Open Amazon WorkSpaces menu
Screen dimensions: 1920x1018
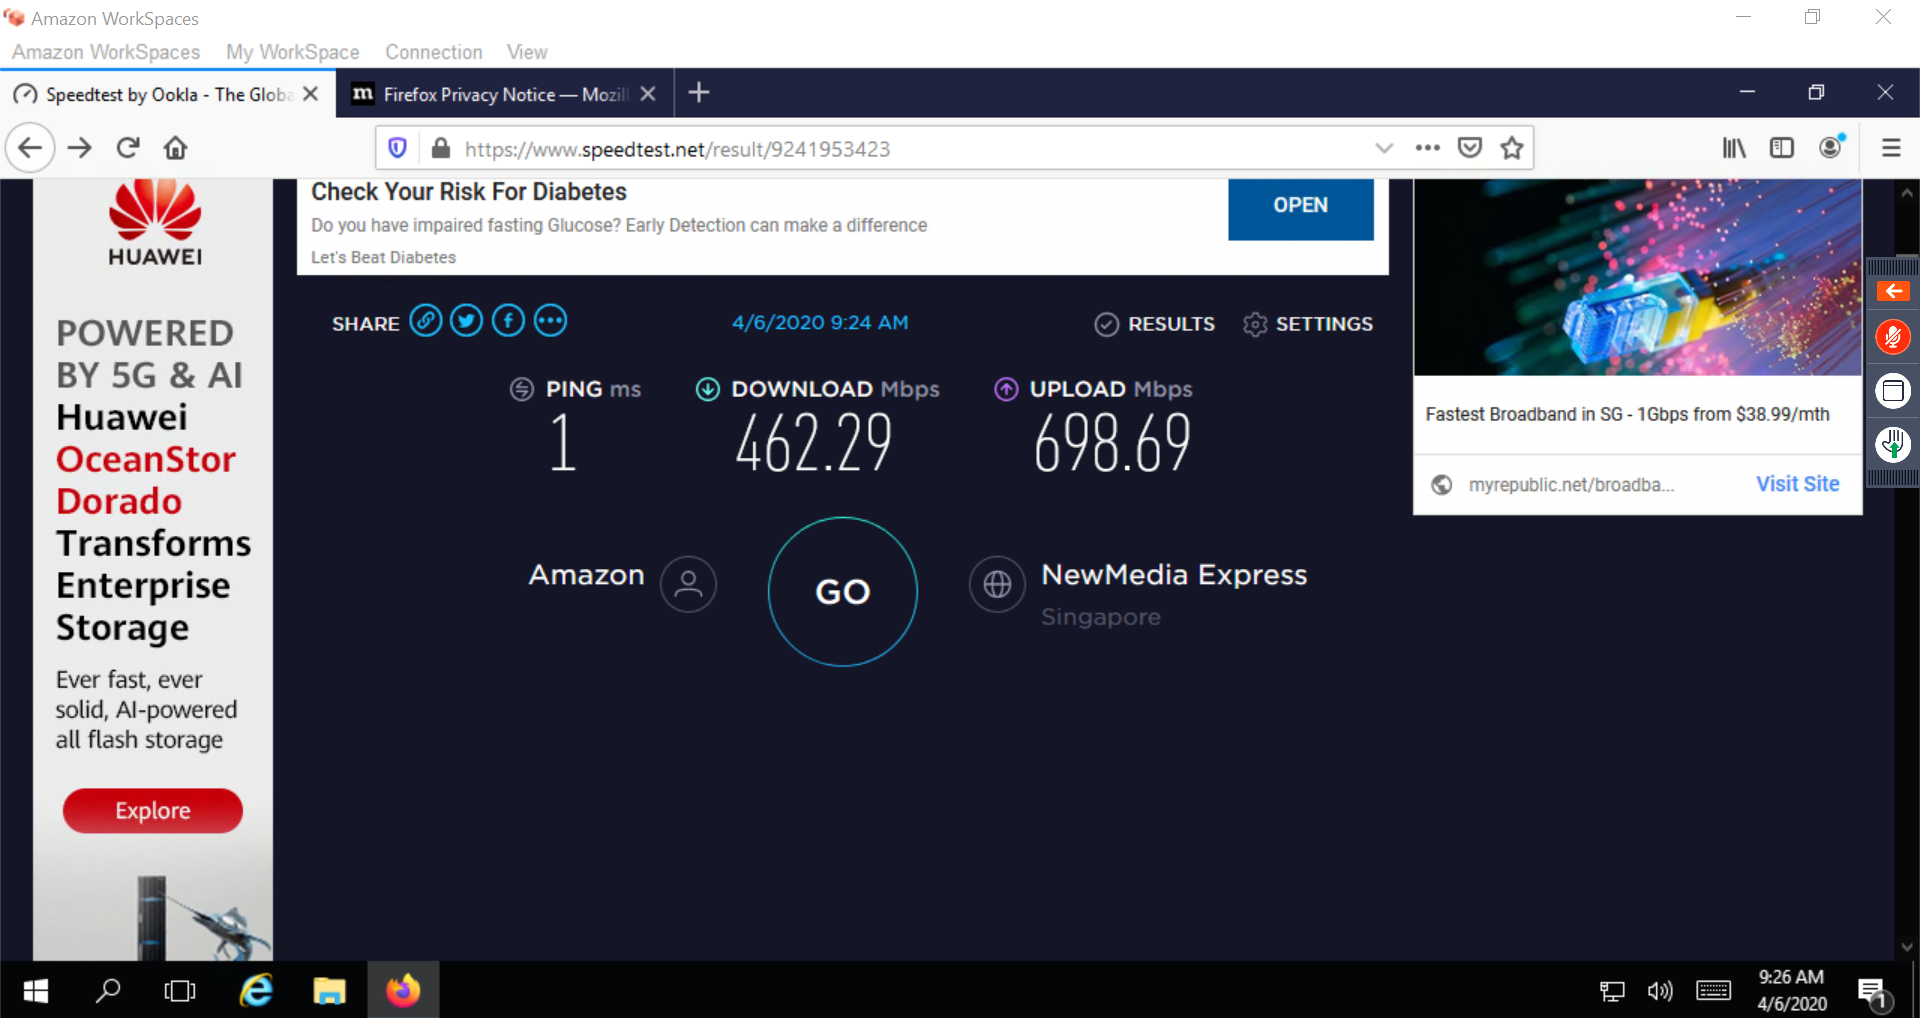(106, 52)
